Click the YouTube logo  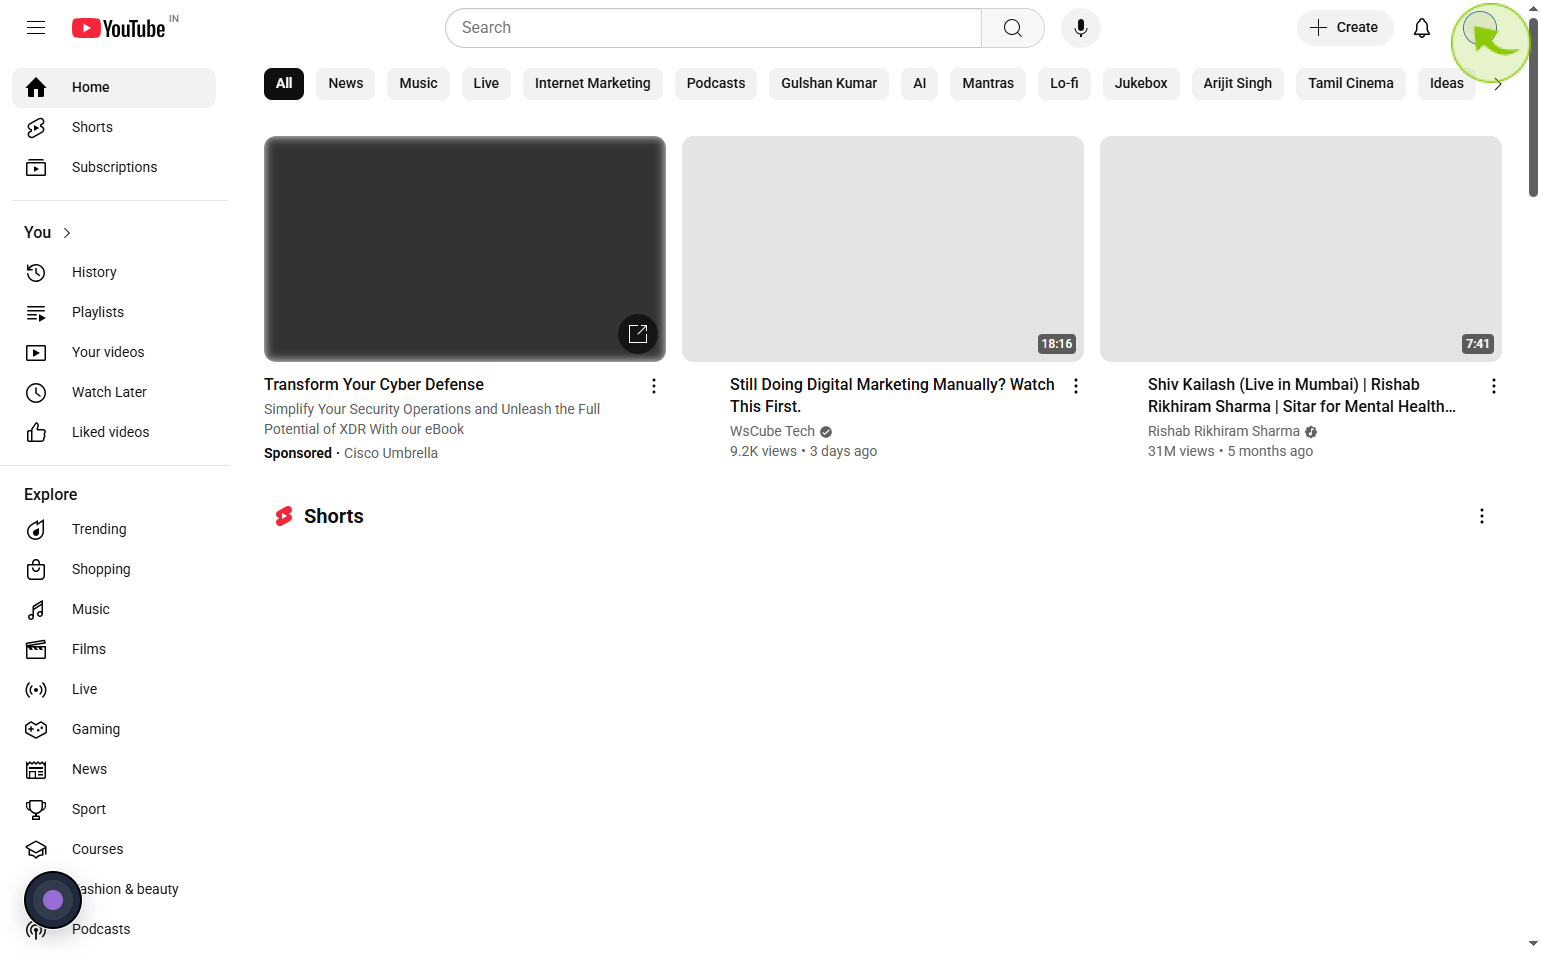[x=119, y=28]
